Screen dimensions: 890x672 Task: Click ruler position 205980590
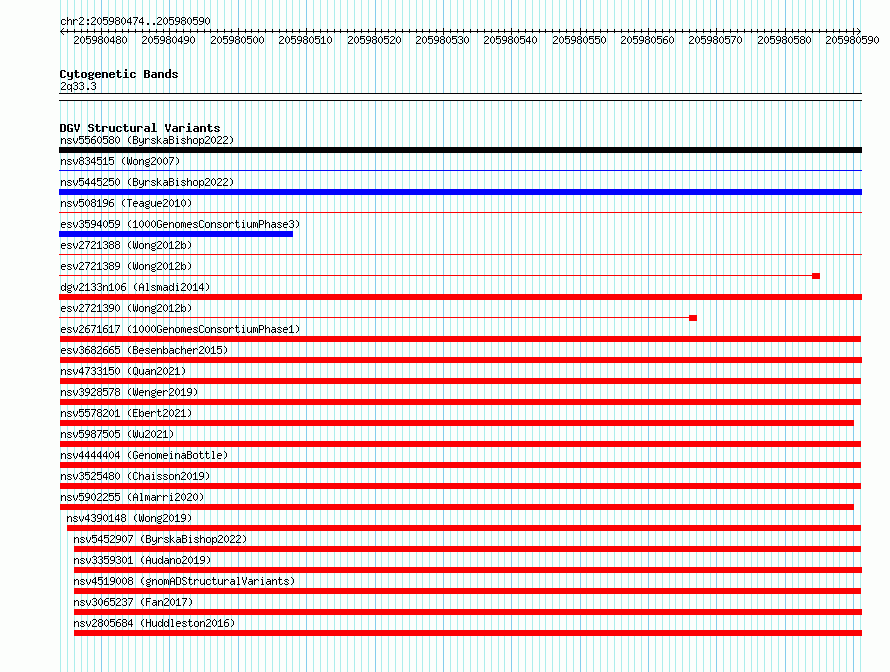852,40
